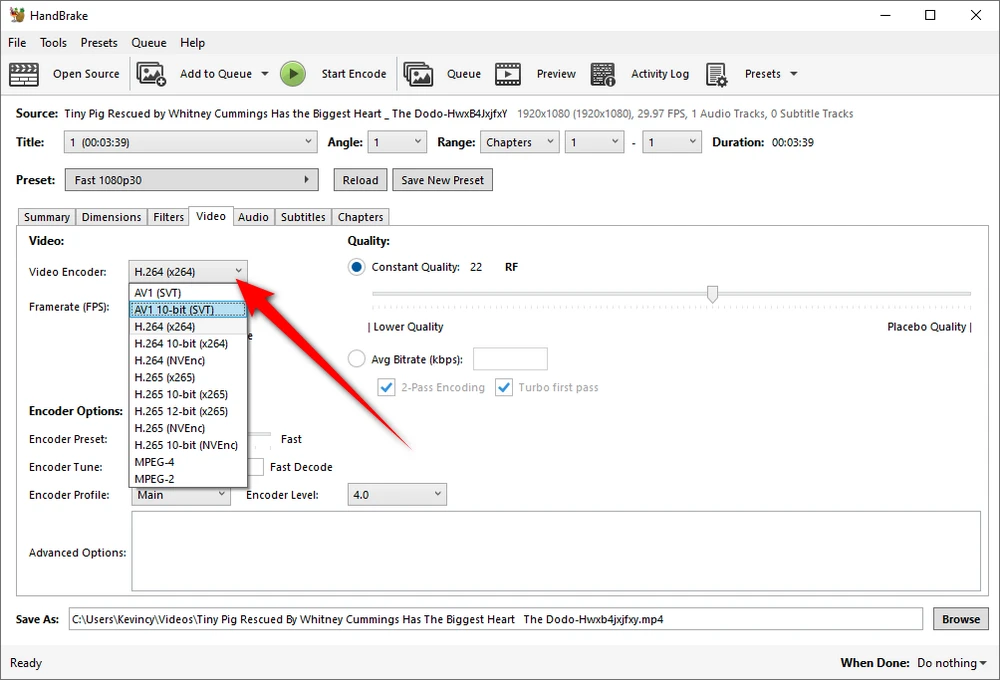Viewport: 1000px width, 680px height.
Task: Click the HandBrake app icon in title bar
Action: 17,15
